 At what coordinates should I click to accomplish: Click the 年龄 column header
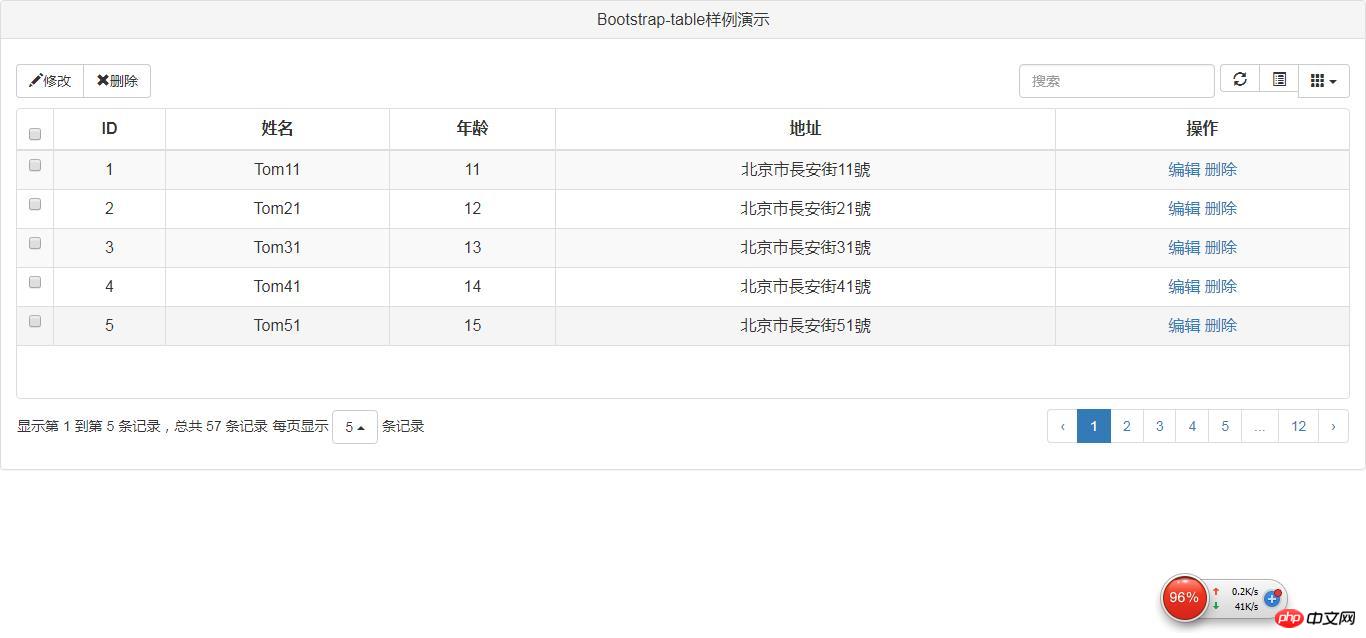(472, 128)
